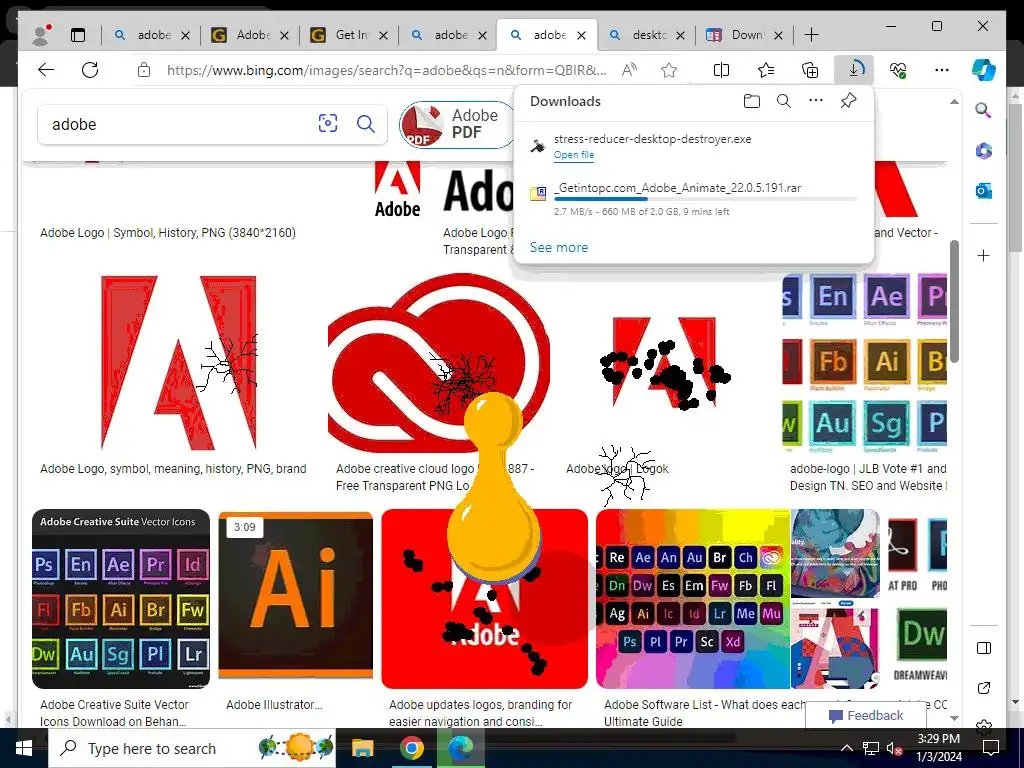This screenshot has width=1024, height=768.
Task: Reload the page with the refresh icon
Action: pyautogui.click(x=89, y=70)
